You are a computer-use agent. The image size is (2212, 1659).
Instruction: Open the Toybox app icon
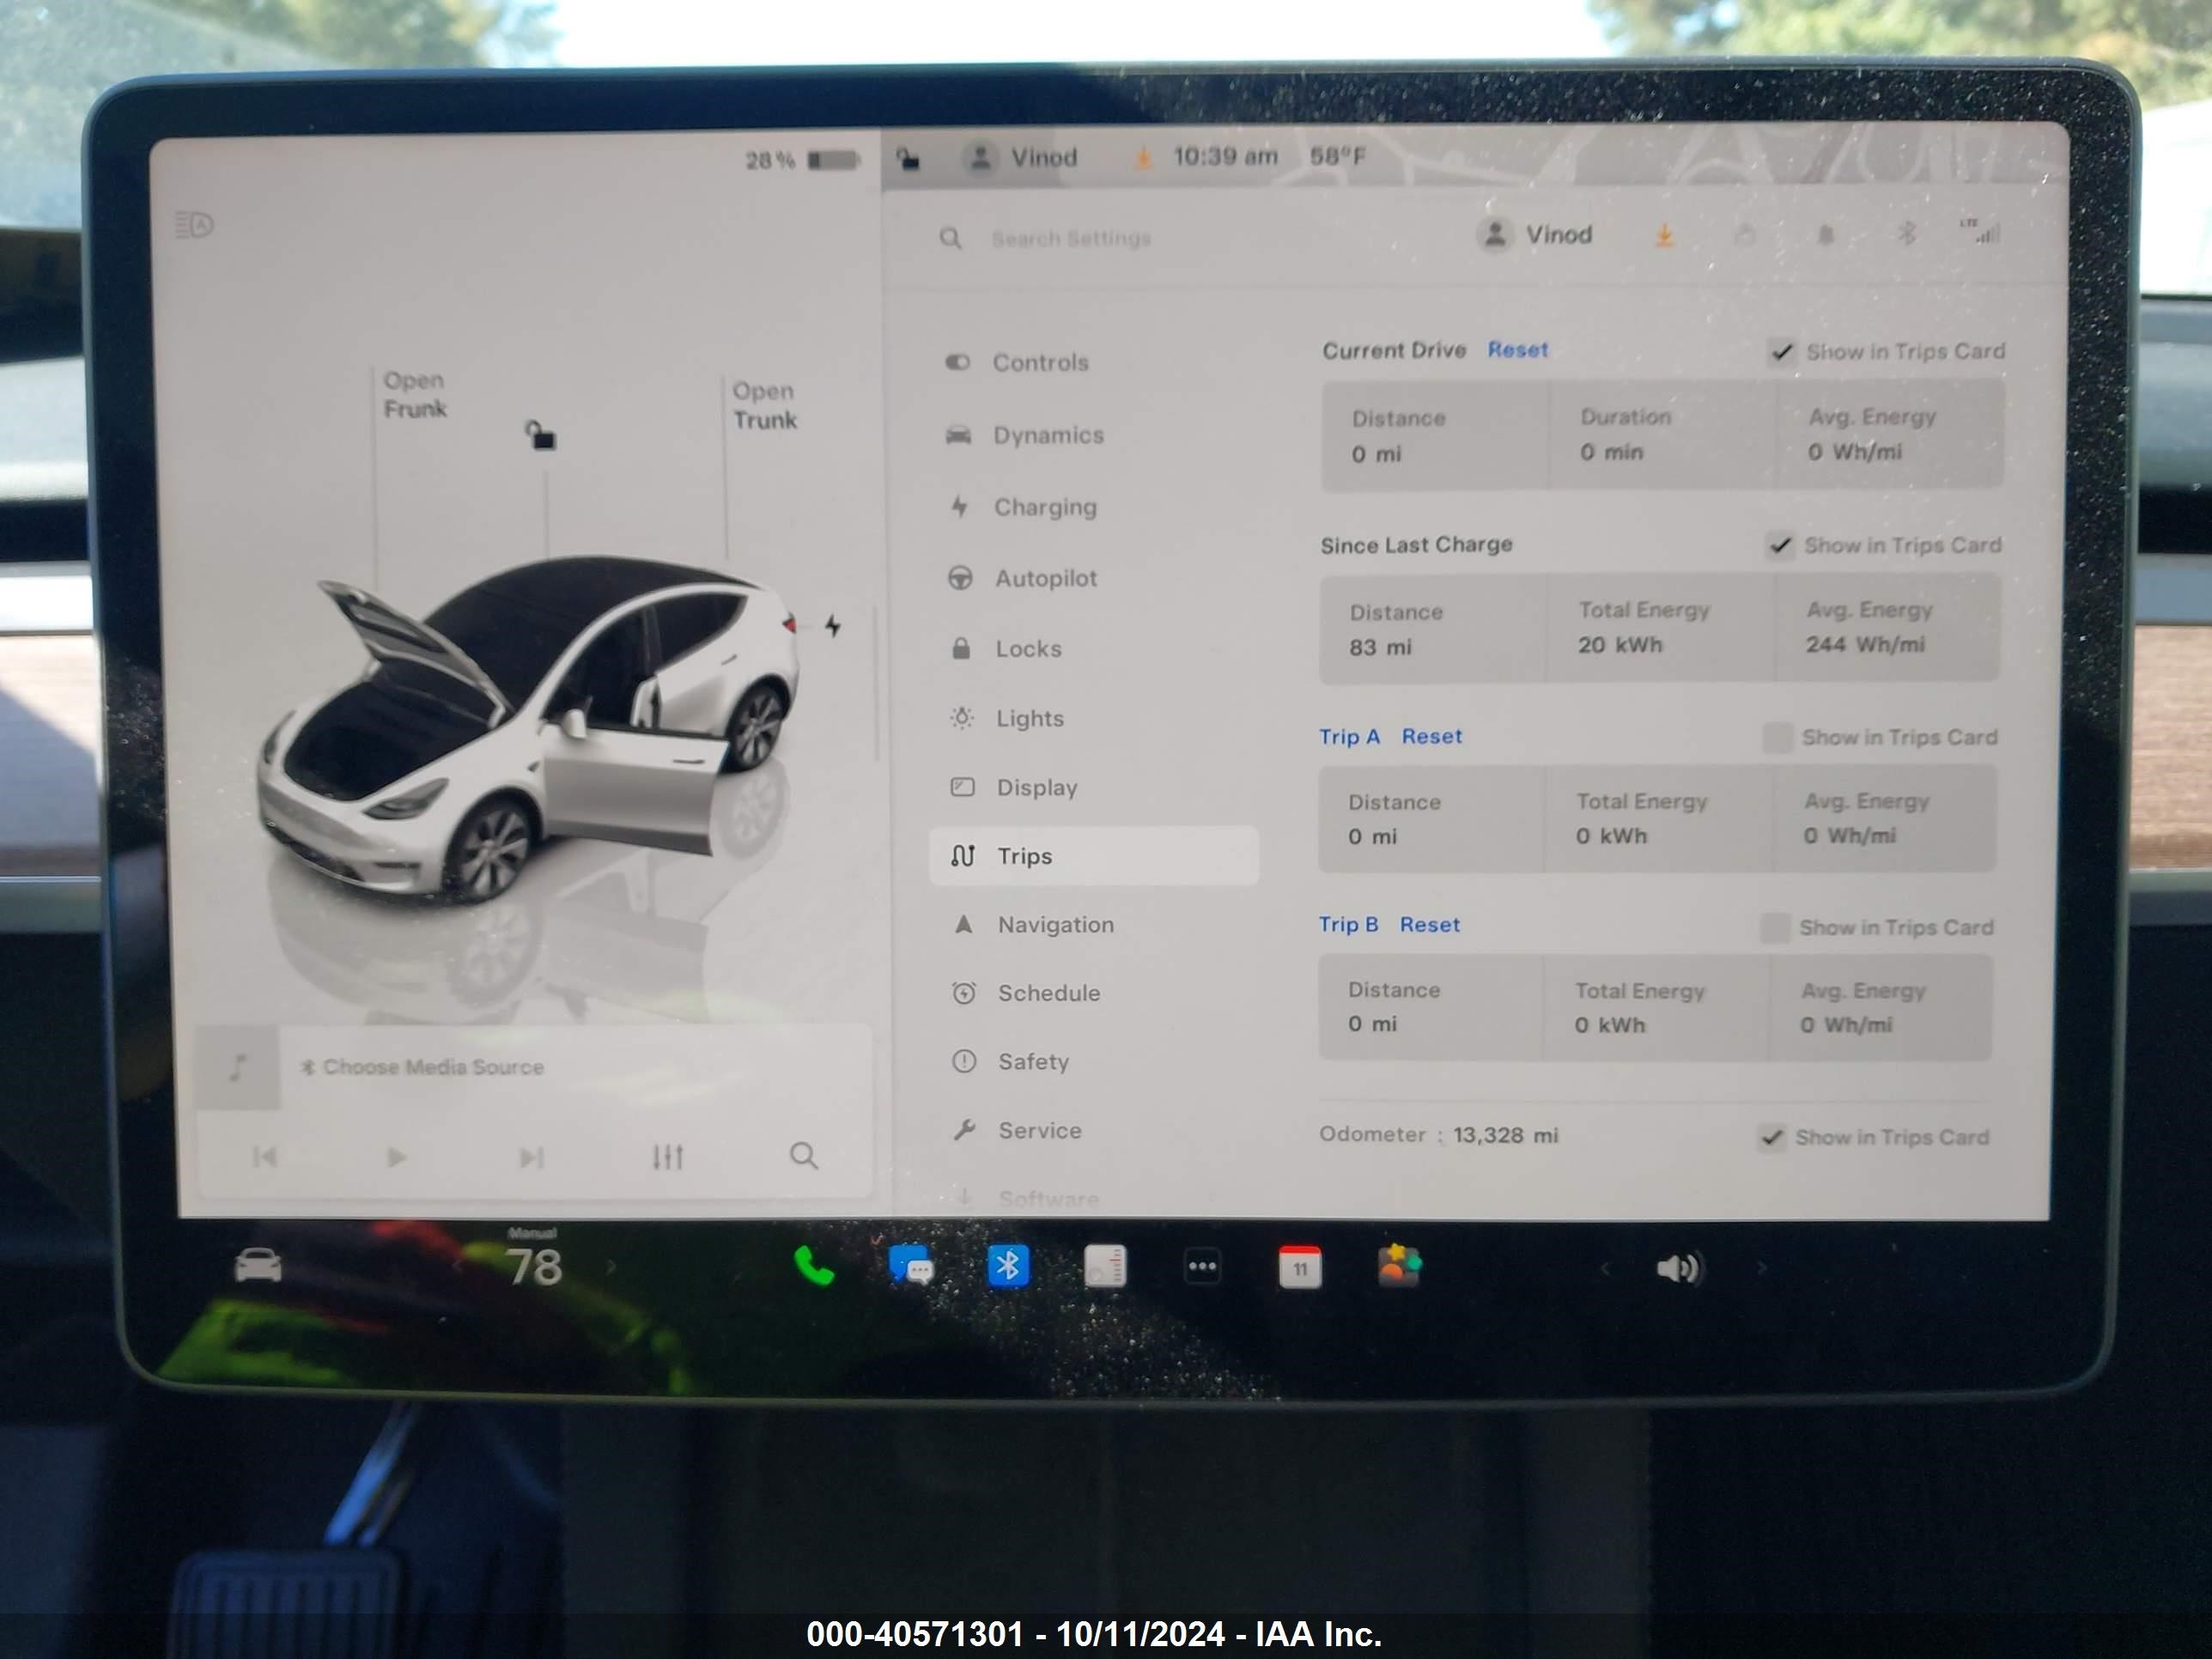click(x=1399, y=1266)
